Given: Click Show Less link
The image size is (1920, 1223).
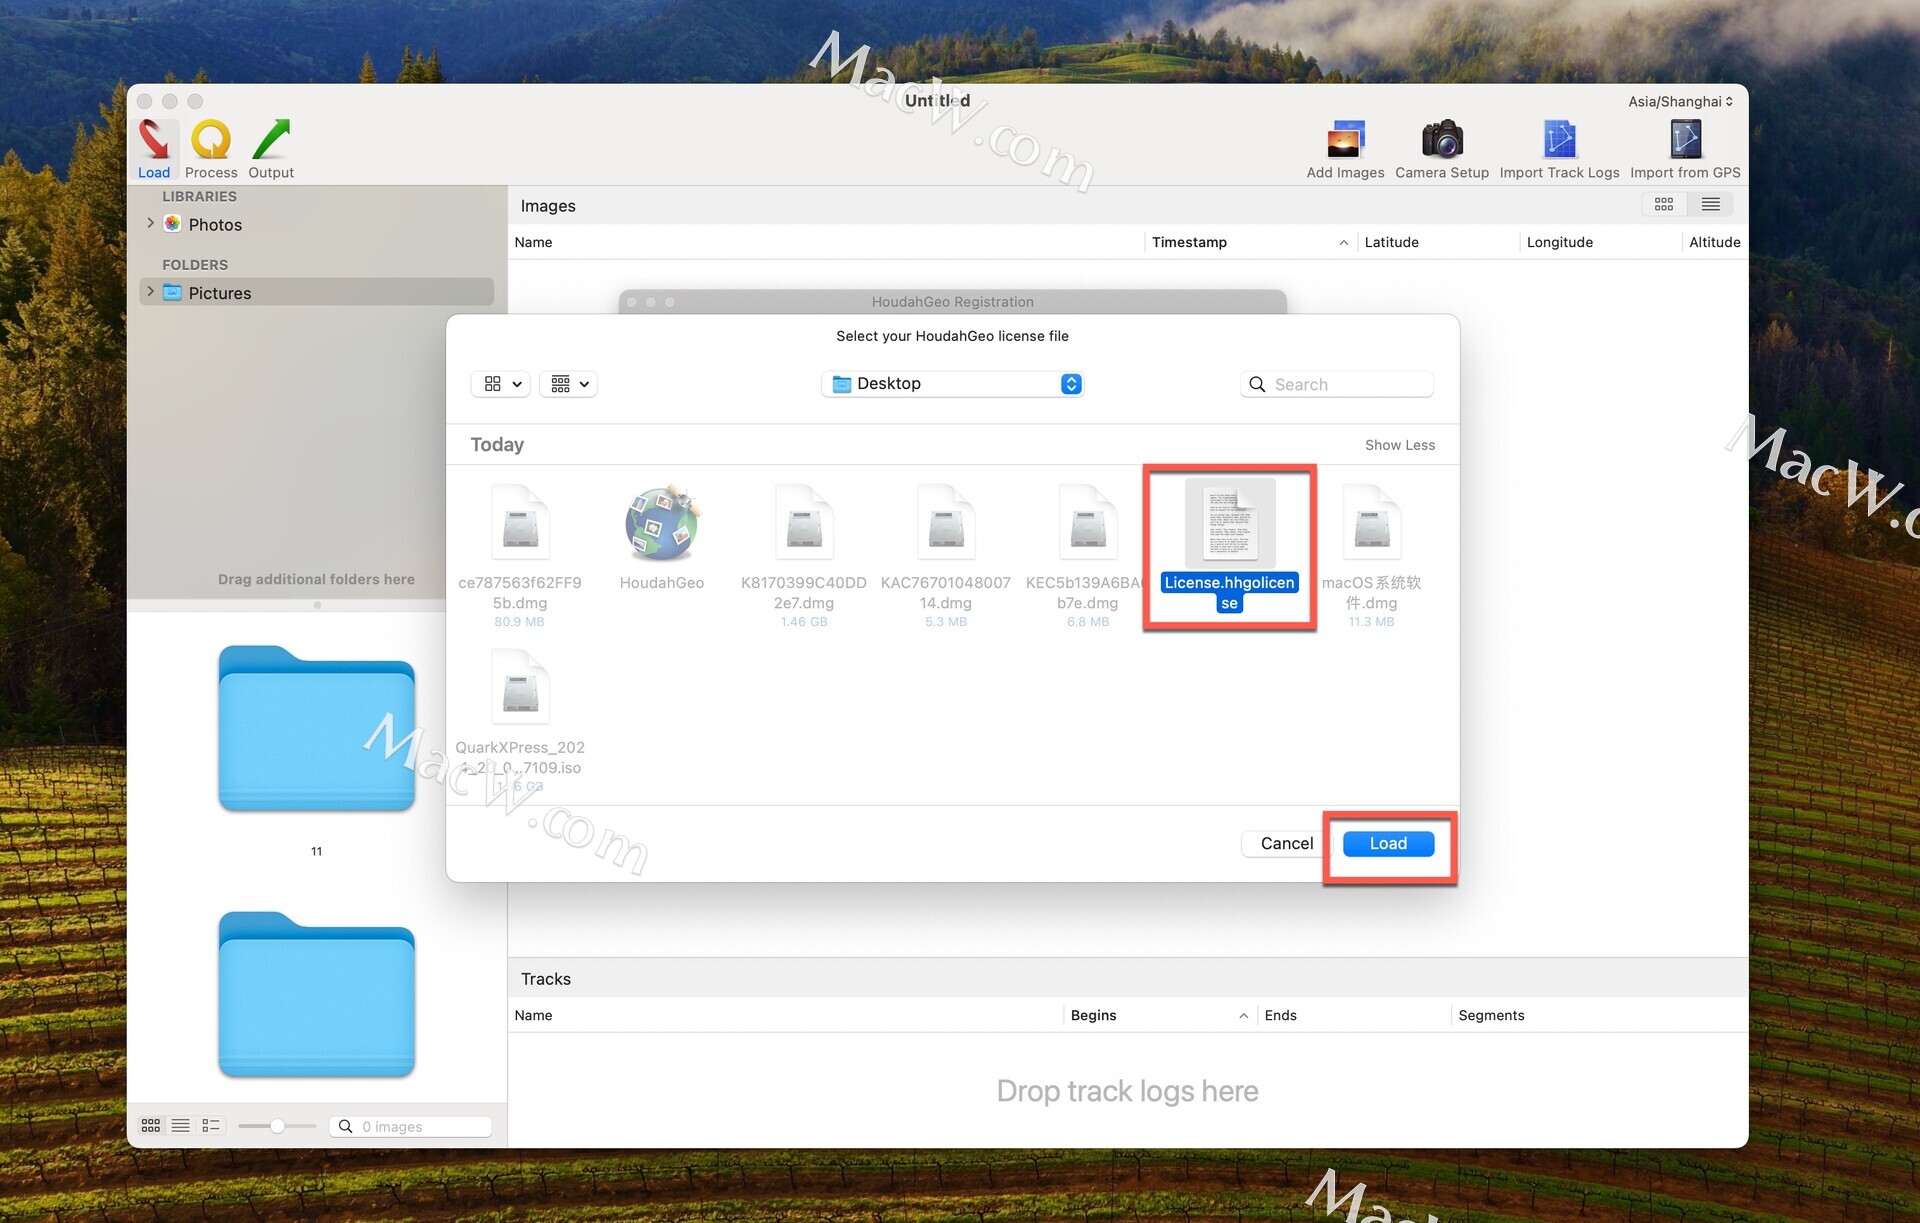Looking at the screenshot, I should point(1399,445).
